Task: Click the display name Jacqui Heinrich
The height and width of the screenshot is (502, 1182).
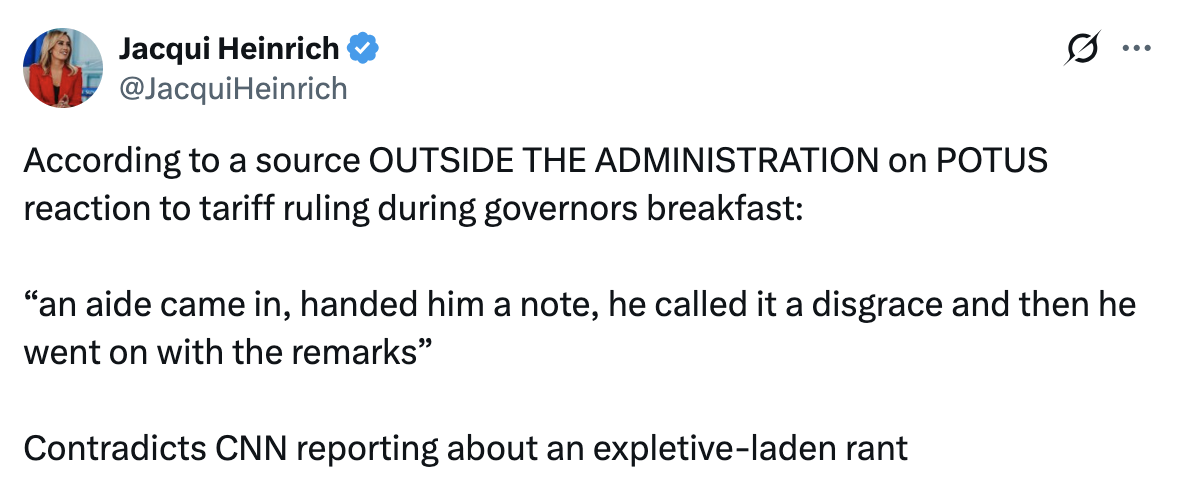Action: pyautogui.click(x=228, y=46)
